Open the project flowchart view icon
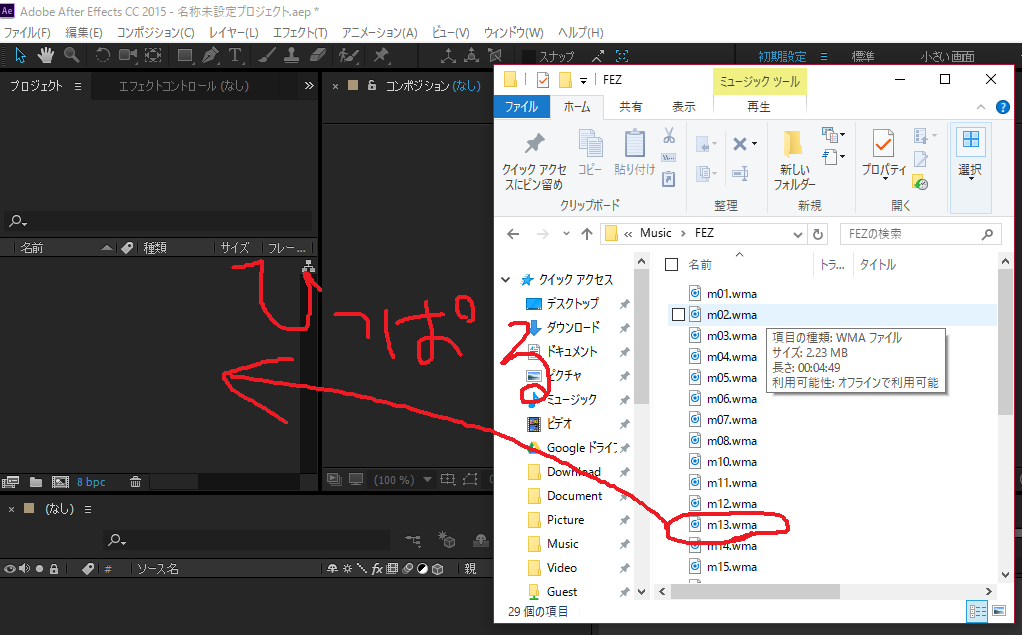 click(x=308, y=266)
